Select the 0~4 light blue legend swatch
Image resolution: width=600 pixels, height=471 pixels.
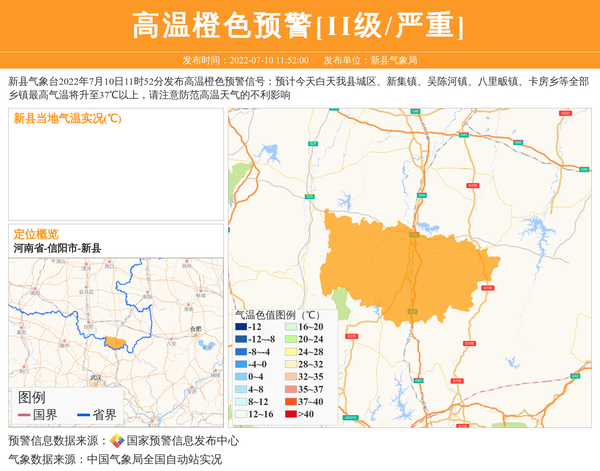(242, 377)
